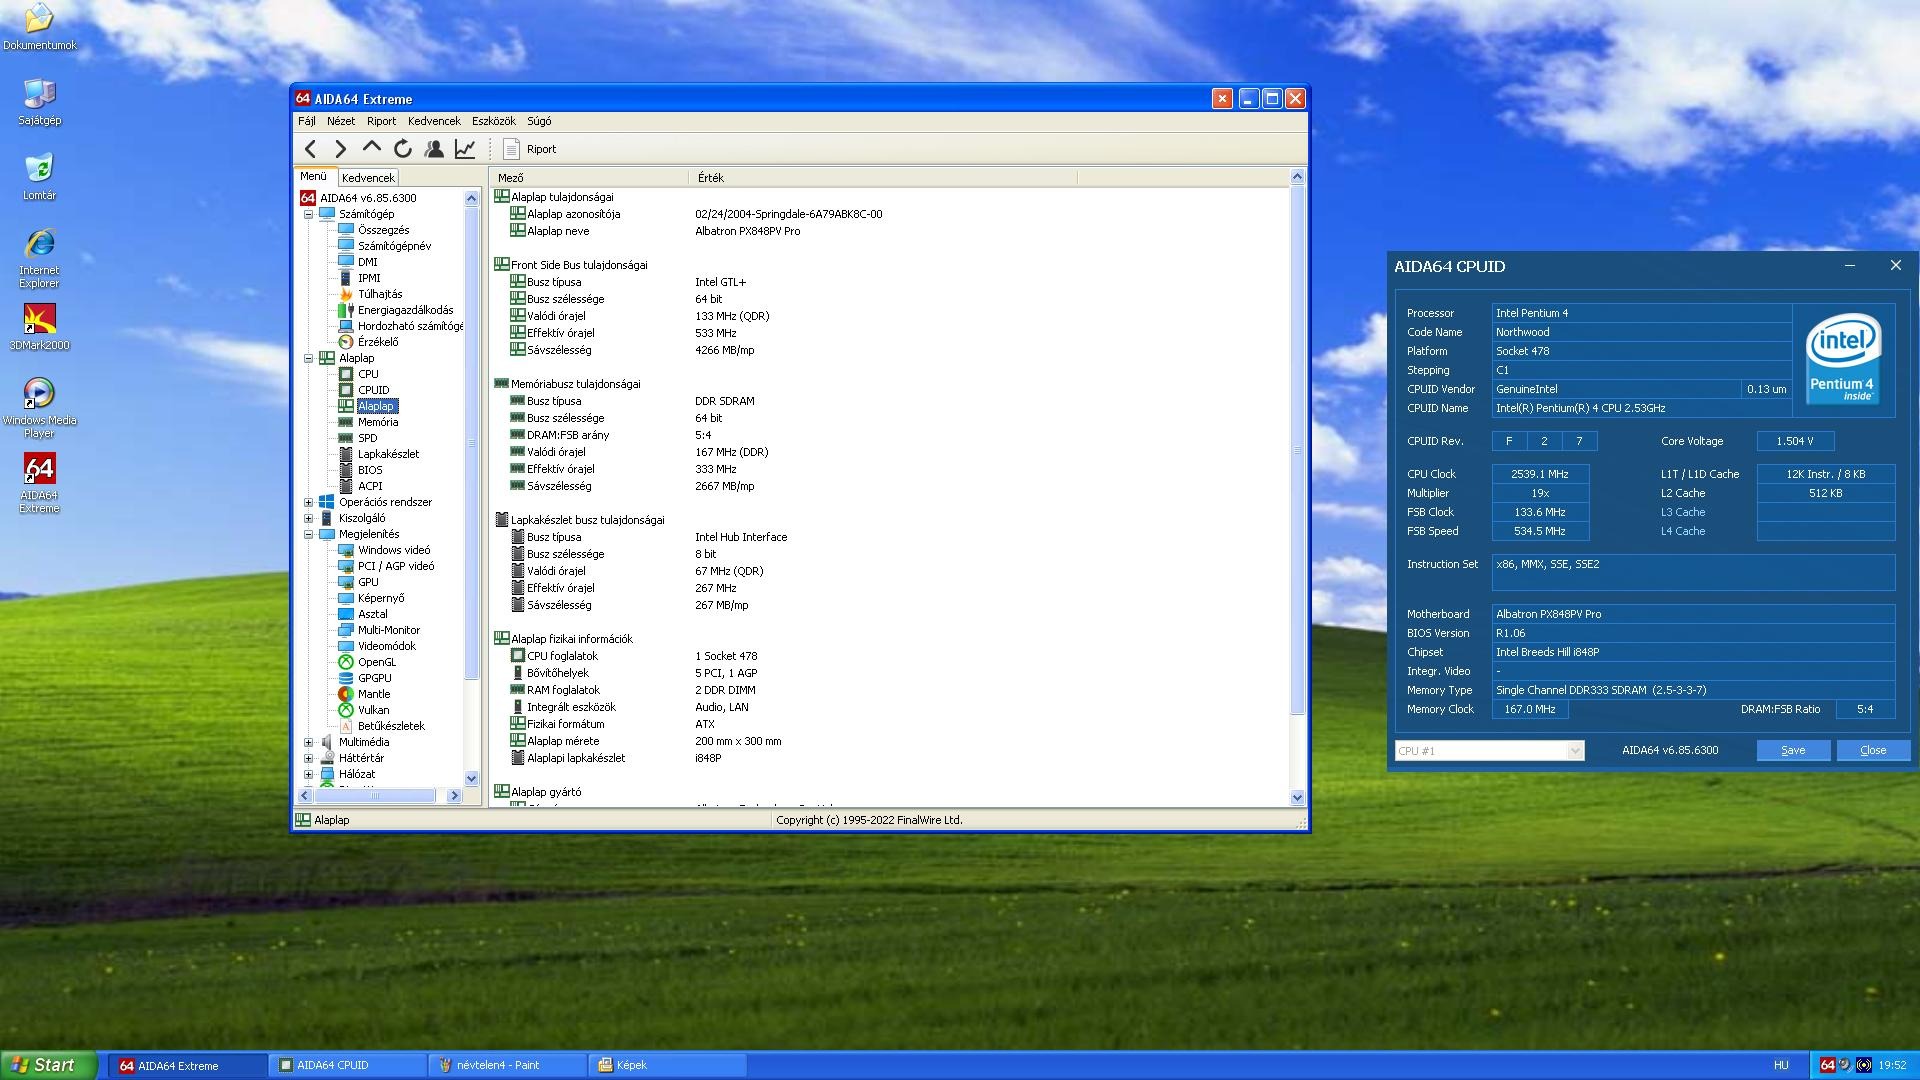
Task: Select AIDA64 Extreme desktop shortcut
Action: [x=39, y=483]
